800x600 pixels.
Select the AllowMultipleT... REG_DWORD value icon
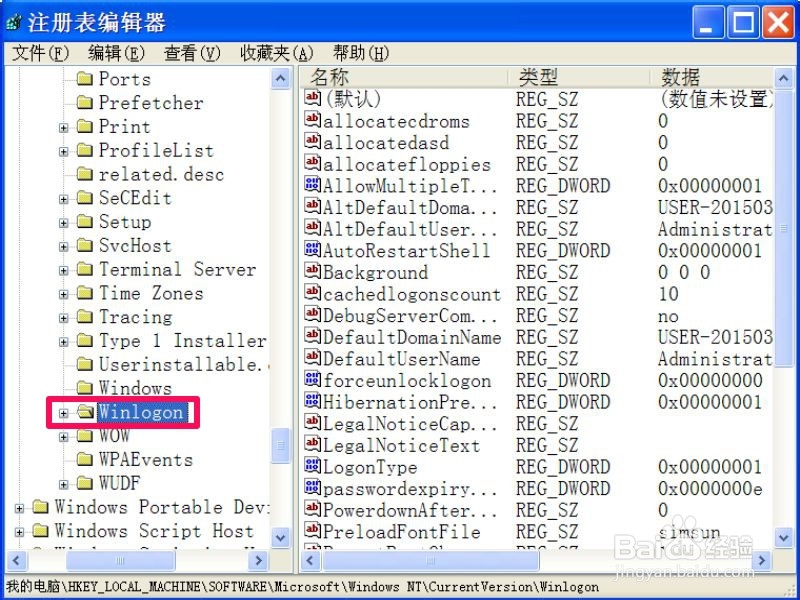[x=312, y=186]
